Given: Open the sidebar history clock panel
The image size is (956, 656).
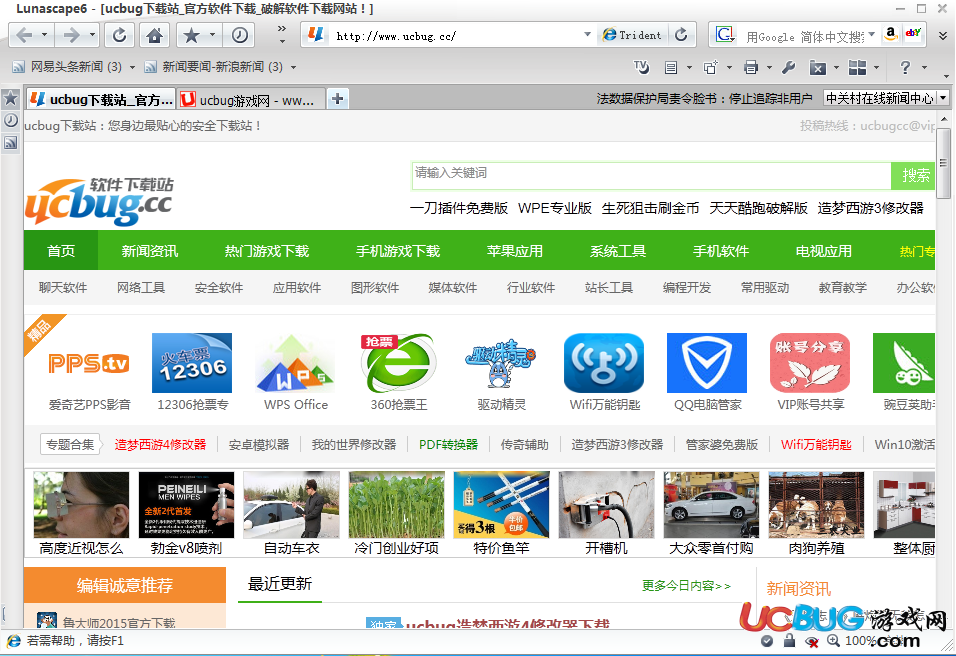Looking at the screenshot, I should 10,120.
